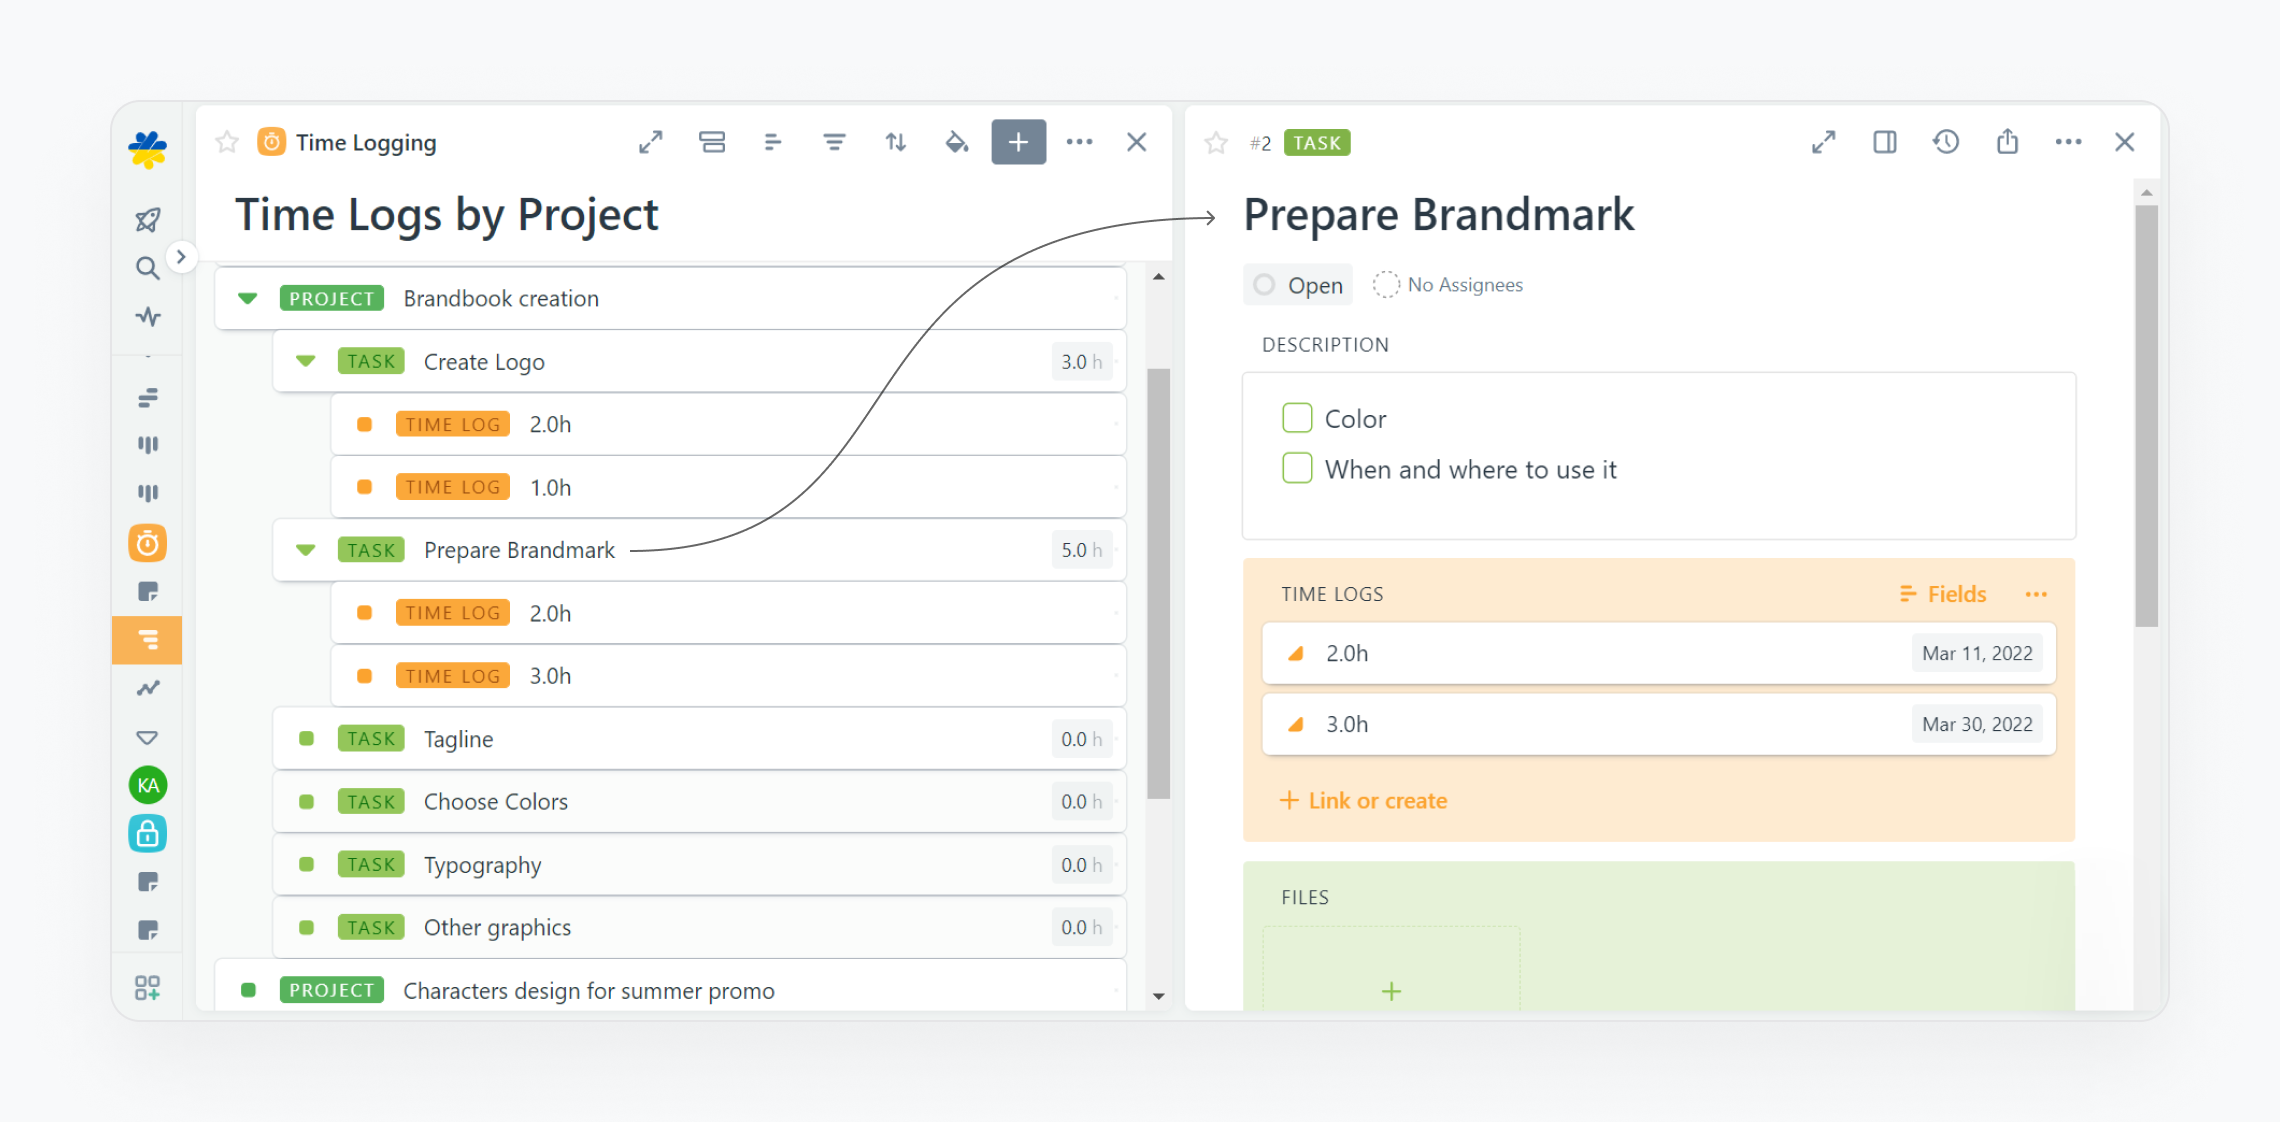Open the Time Logs section more options
Viewport: 2280px width, 1122px height.
point(2036,594)
